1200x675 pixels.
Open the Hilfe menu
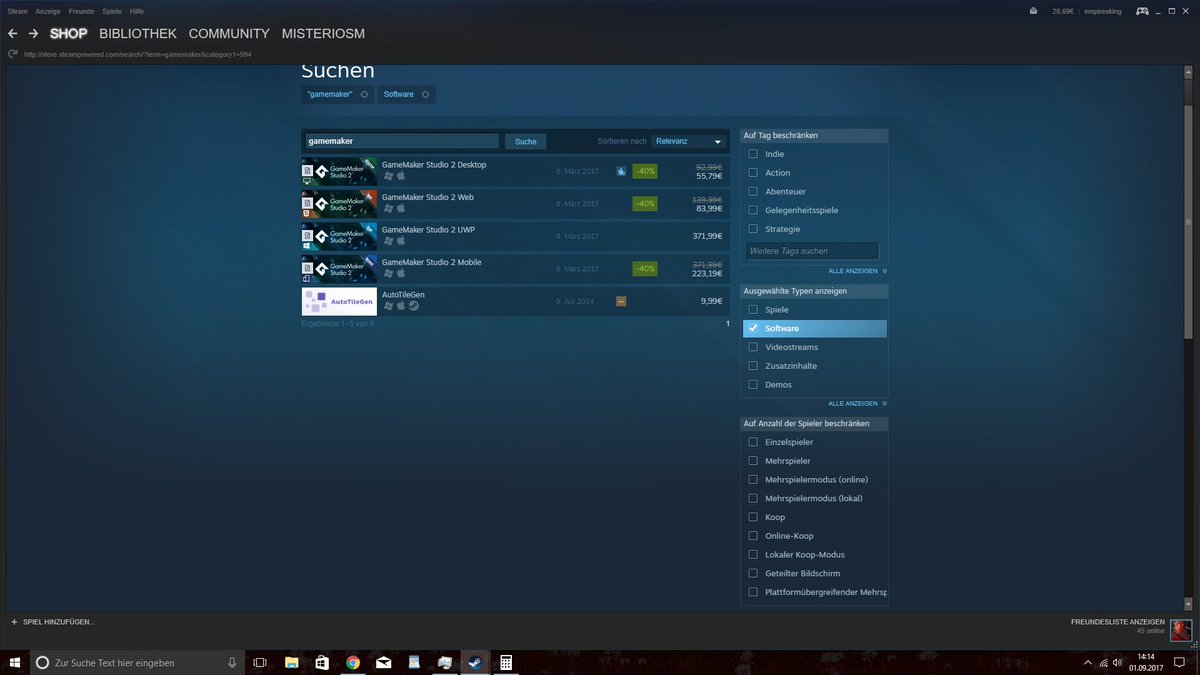click(x=137, y=11)
